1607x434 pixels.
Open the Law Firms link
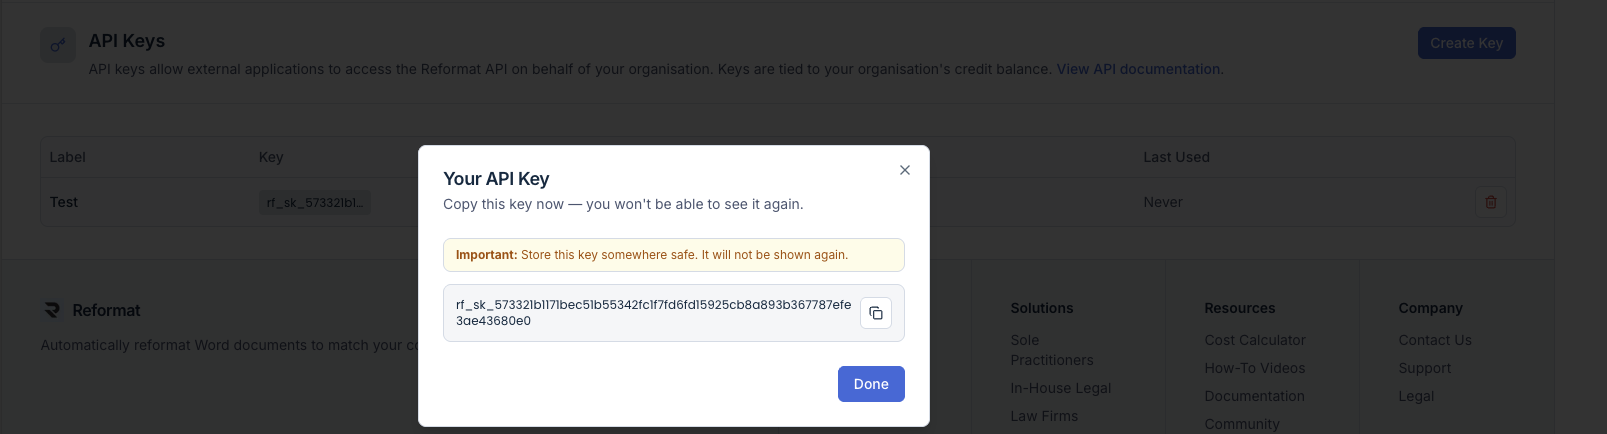point(1044,416)
